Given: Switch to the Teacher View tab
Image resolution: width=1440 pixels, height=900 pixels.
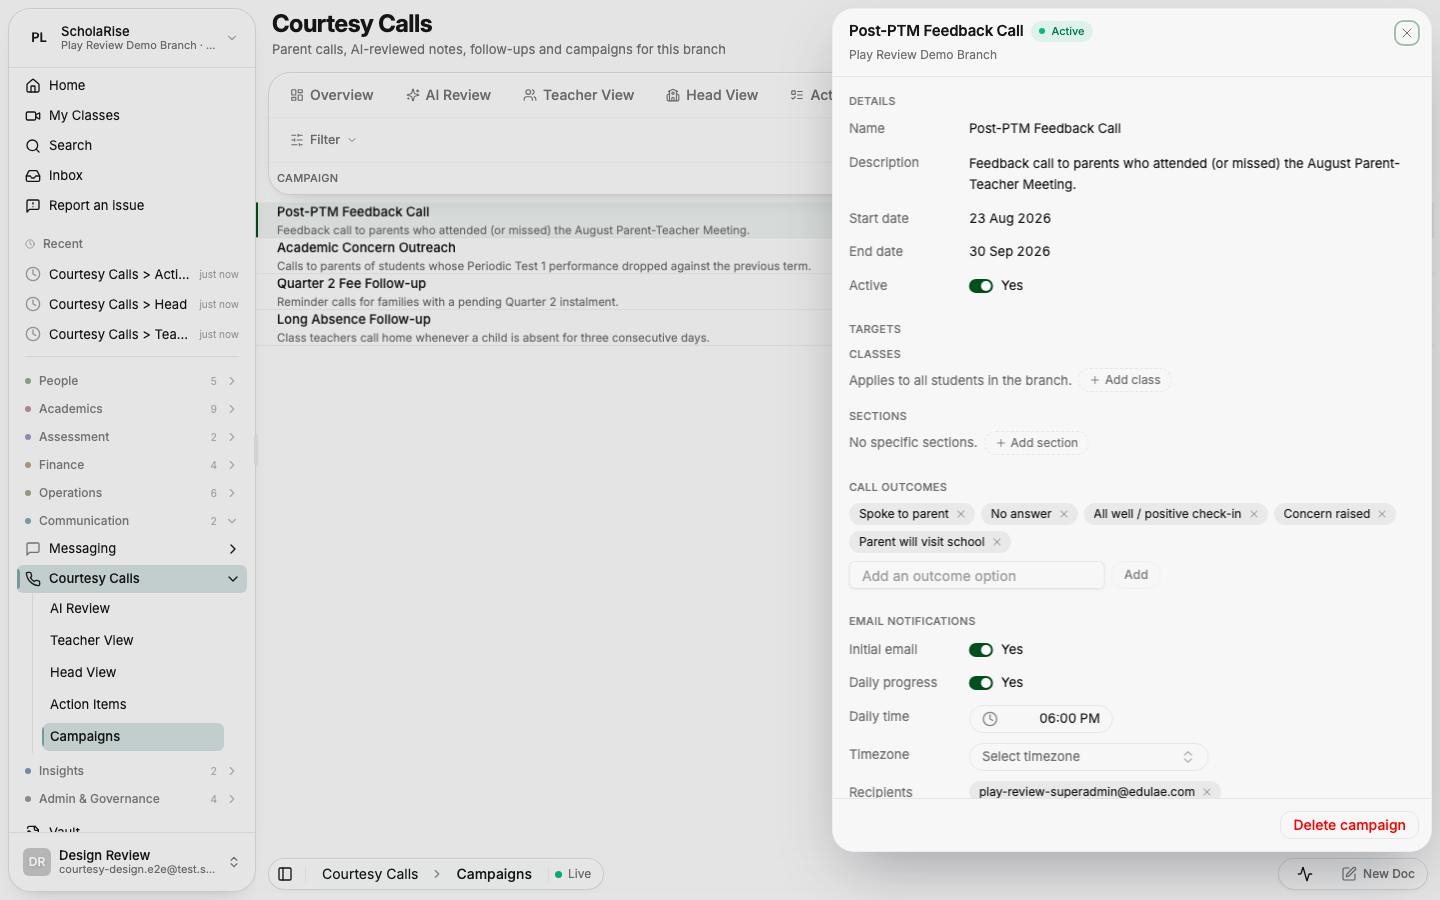Looking at the screenshot, I should [578, 95].
